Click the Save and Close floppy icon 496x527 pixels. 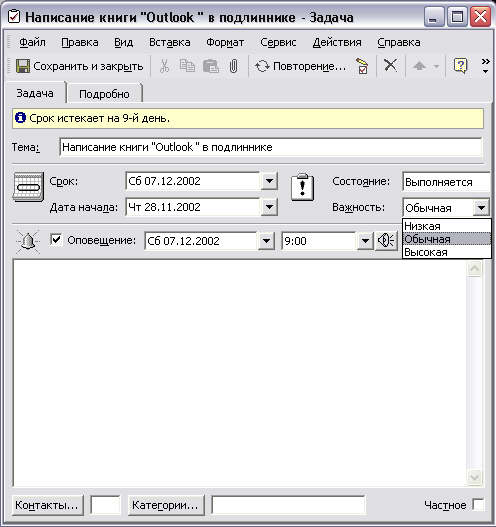23,66
